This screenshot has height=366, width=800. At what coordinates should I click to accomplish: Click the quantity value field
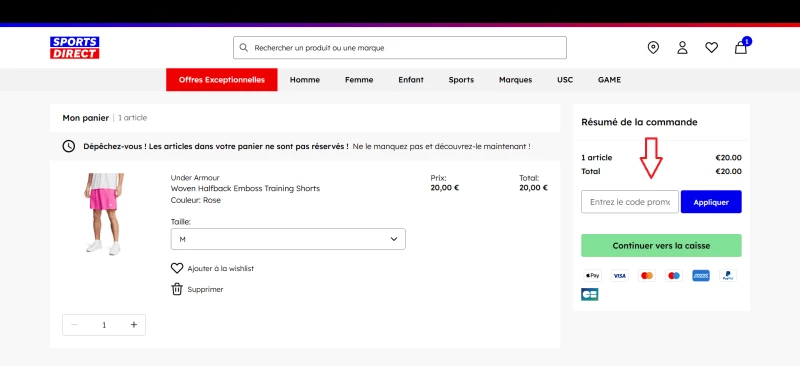(104, 325)
